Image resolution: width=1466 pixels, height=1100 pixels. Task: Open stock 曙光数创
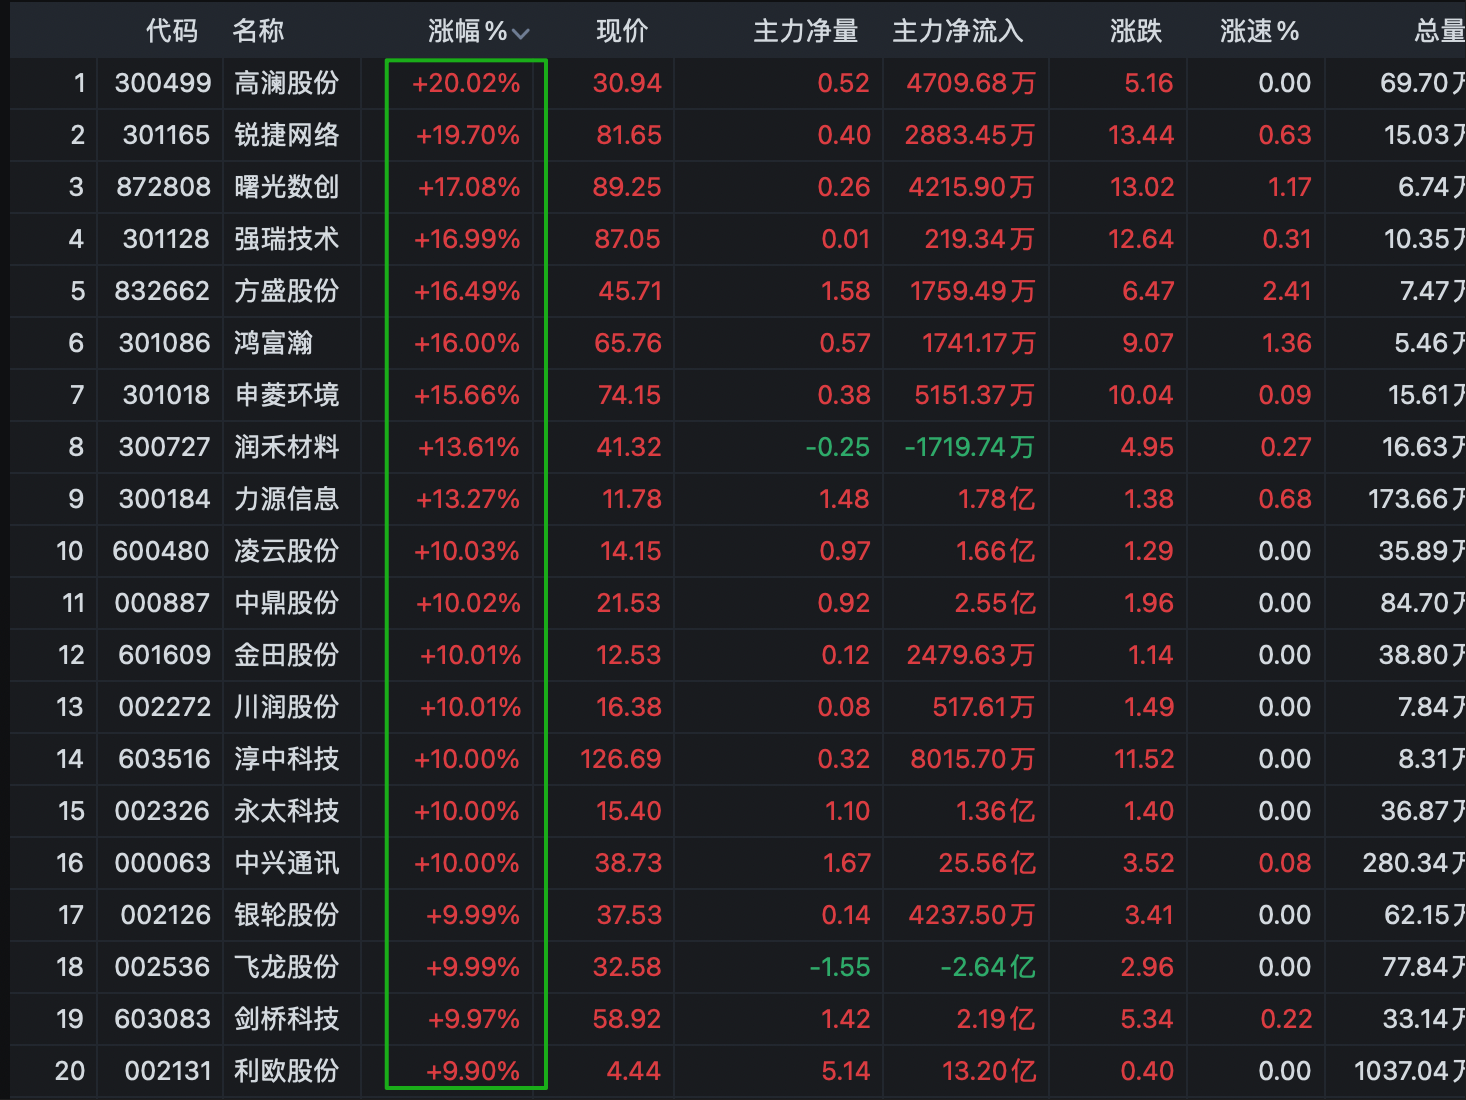point(286,187)
